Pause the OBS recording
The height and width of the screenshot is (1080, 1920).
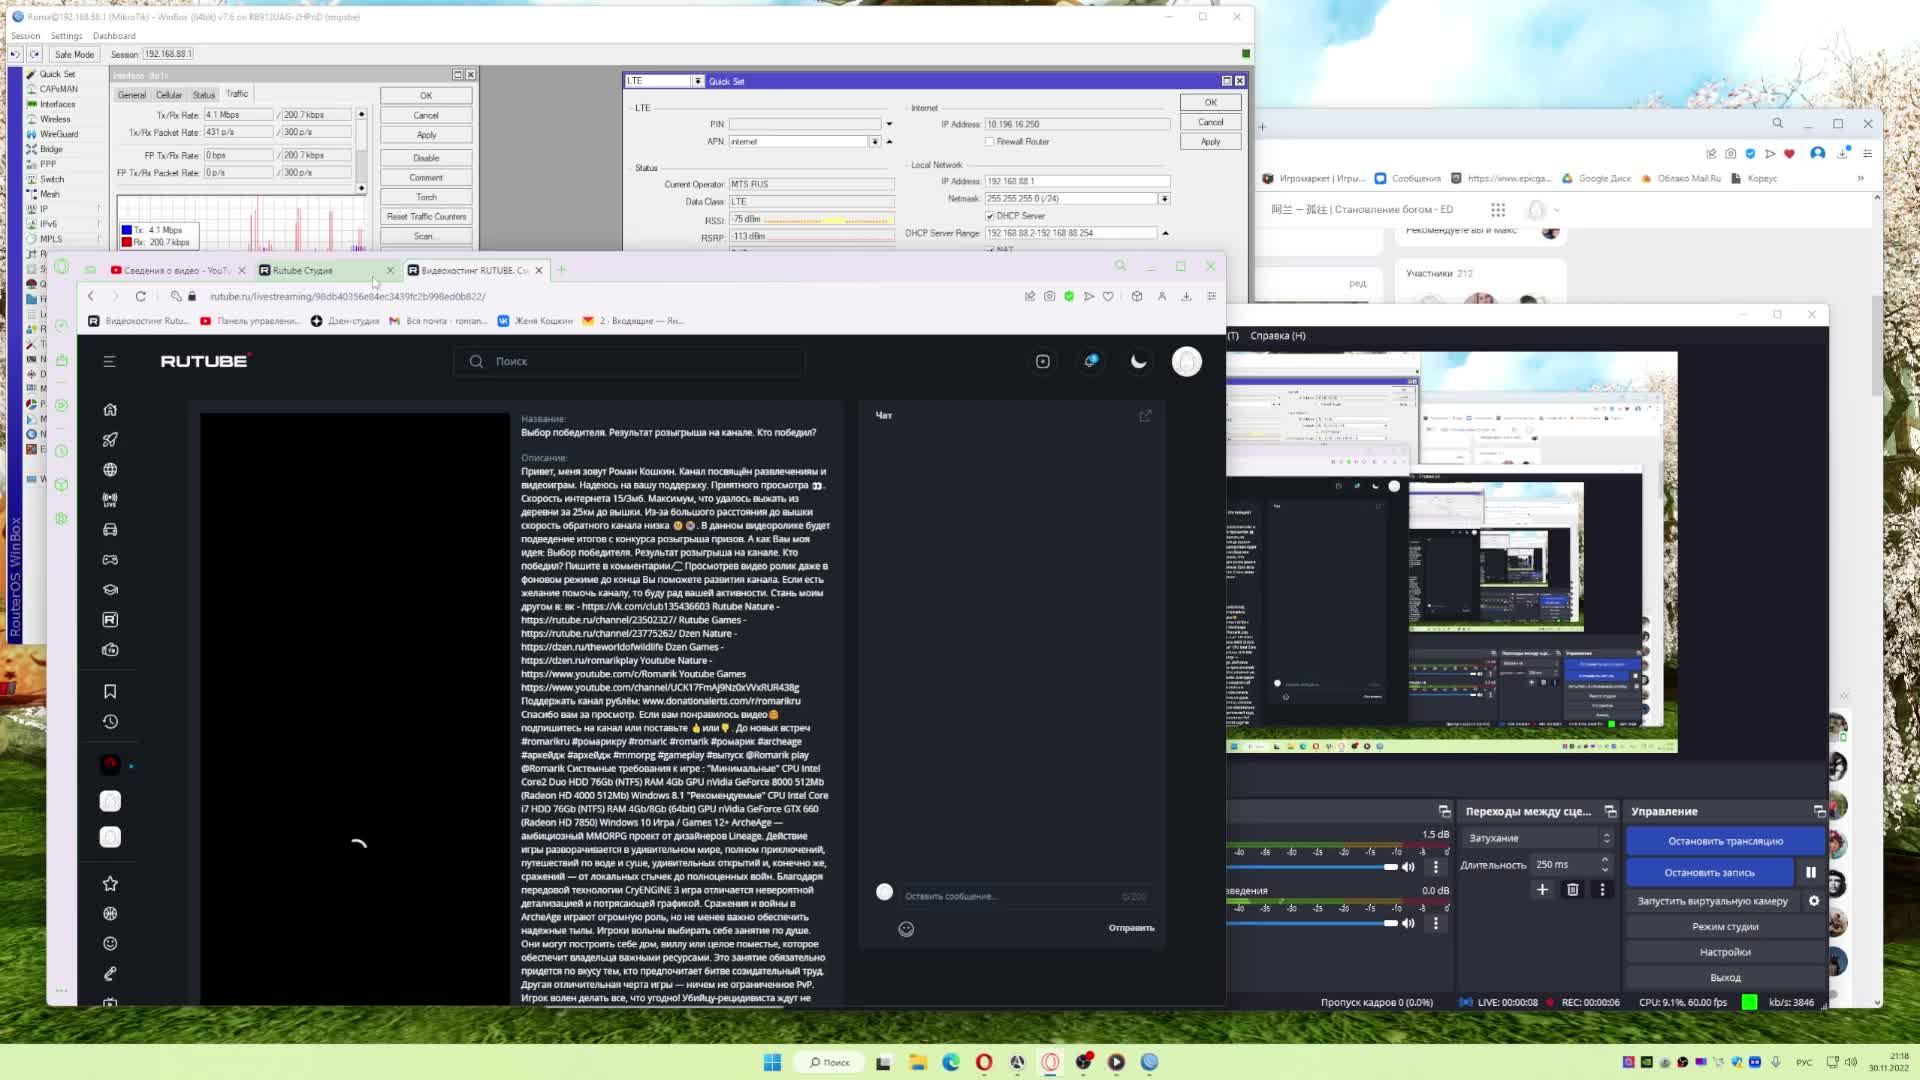pyautogui.click(x=1810, y=872)
